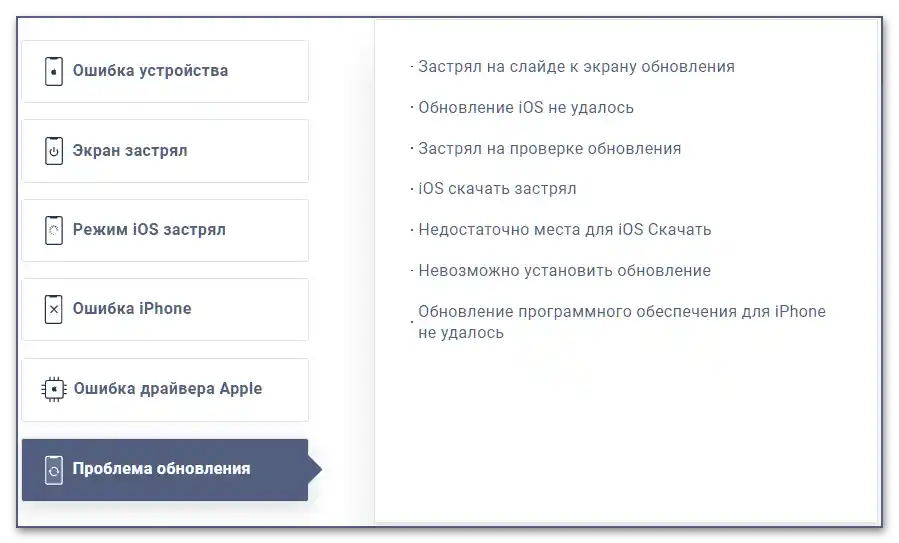The image size is (899, 543).
Task: Click text Застрял на проверке обновления
Action: tap(549, 149)
